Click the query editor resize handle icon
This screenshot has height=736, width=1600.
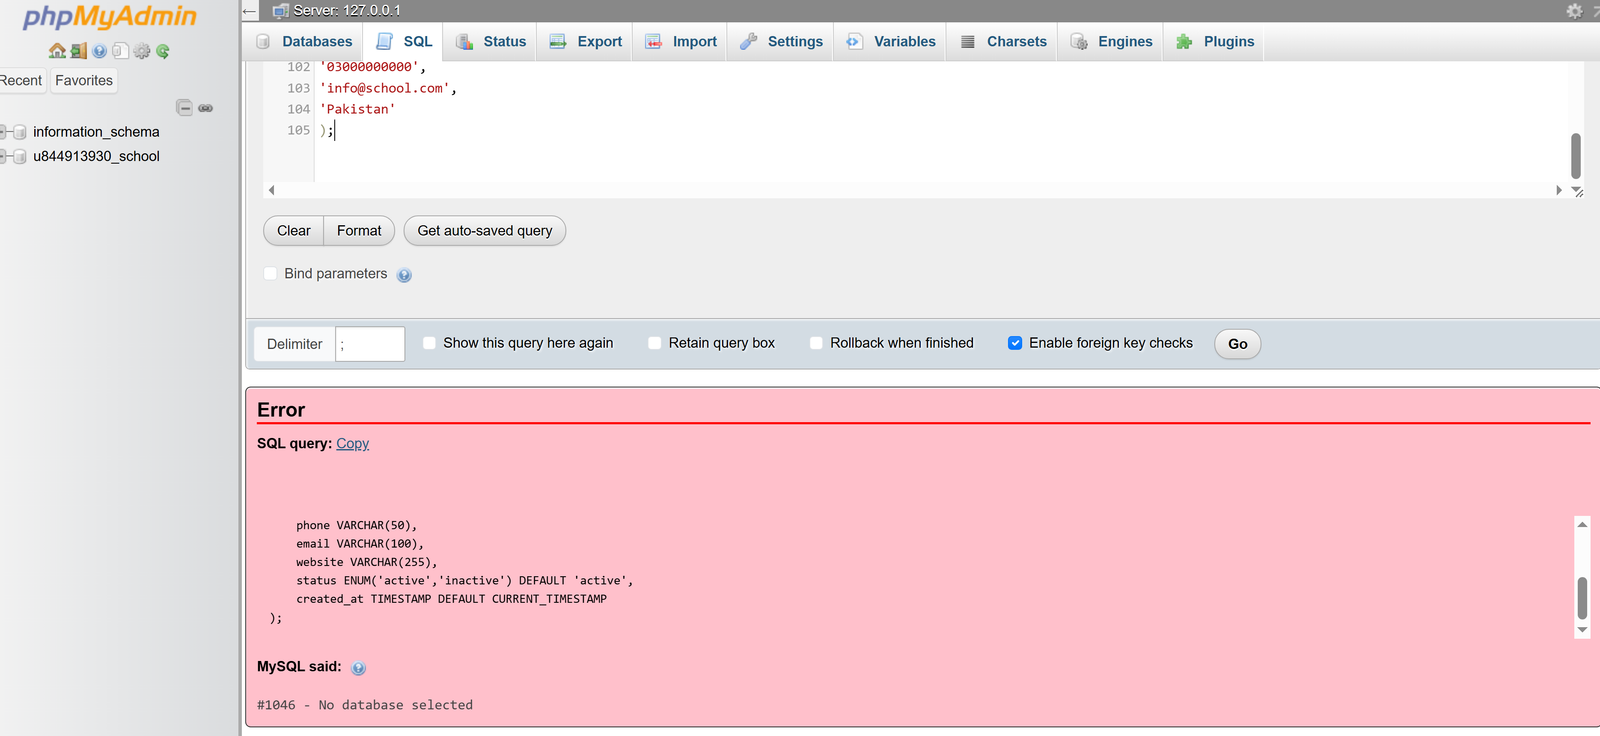tap(1577, 191)
